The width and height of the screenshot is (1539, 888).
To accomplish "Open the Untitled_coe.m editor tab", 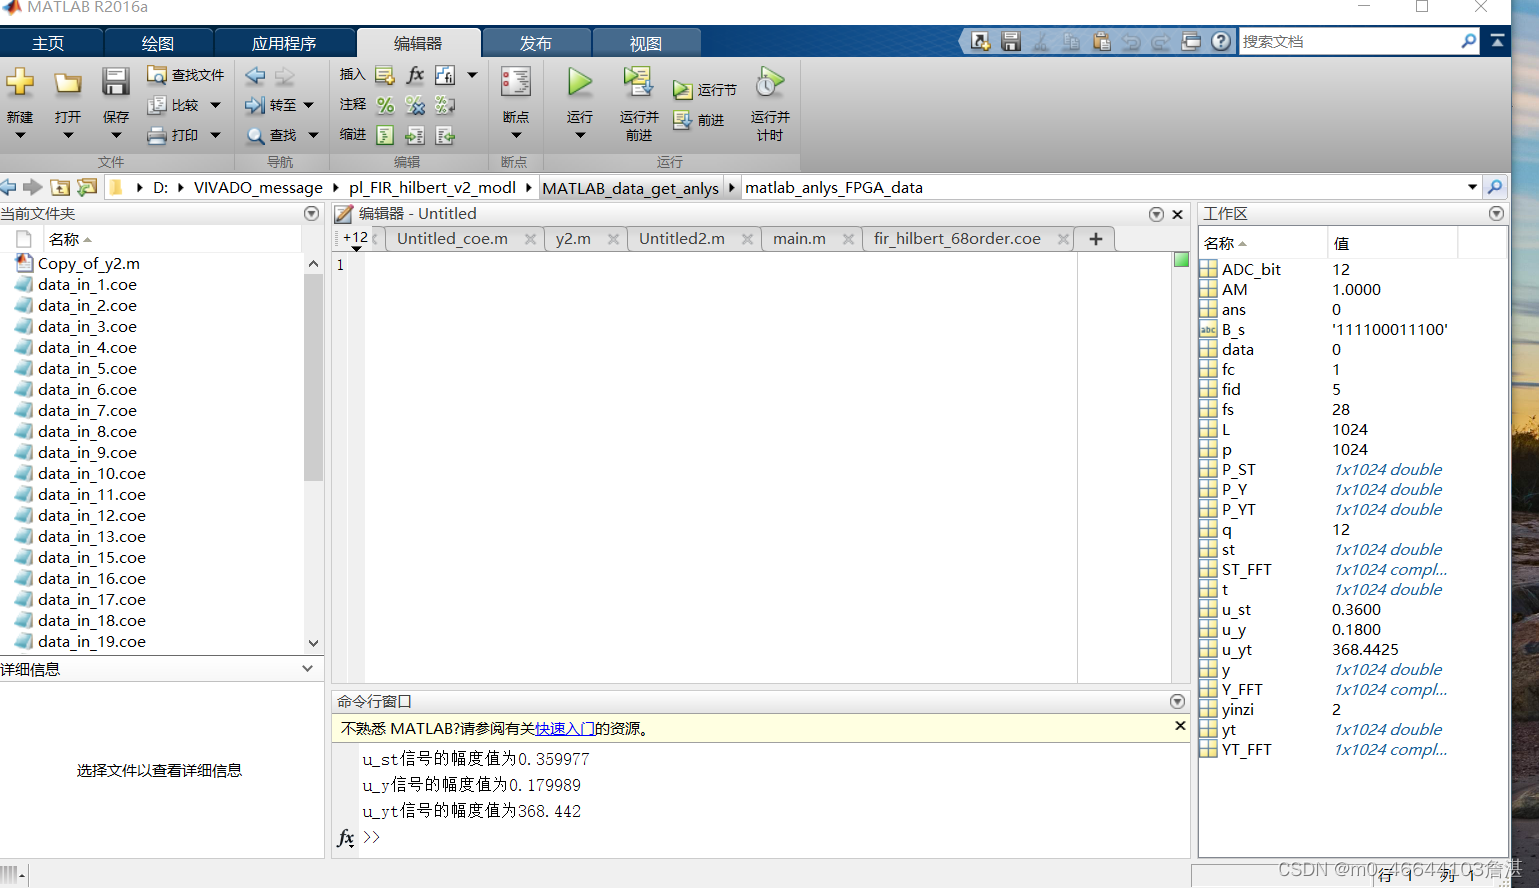I will pyautogui.click(x=453, y=239).
